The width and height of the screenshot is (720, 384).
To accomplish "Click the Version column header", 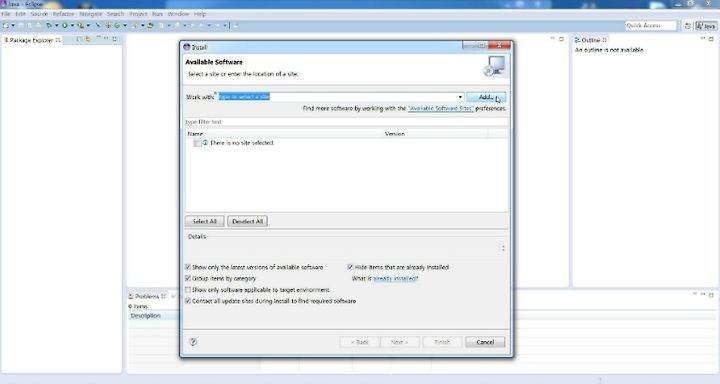I will tap(435, 134).
